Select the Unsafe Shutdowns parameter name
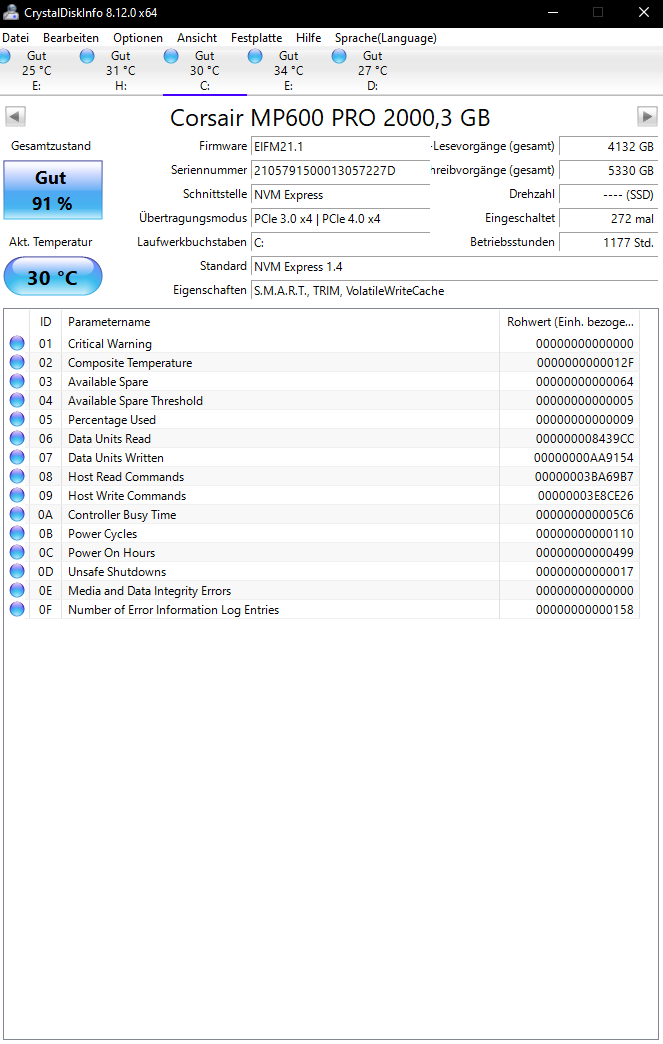Image resolution: width=663 pixels, height=1044 pixels. click(x=117, y=571)
